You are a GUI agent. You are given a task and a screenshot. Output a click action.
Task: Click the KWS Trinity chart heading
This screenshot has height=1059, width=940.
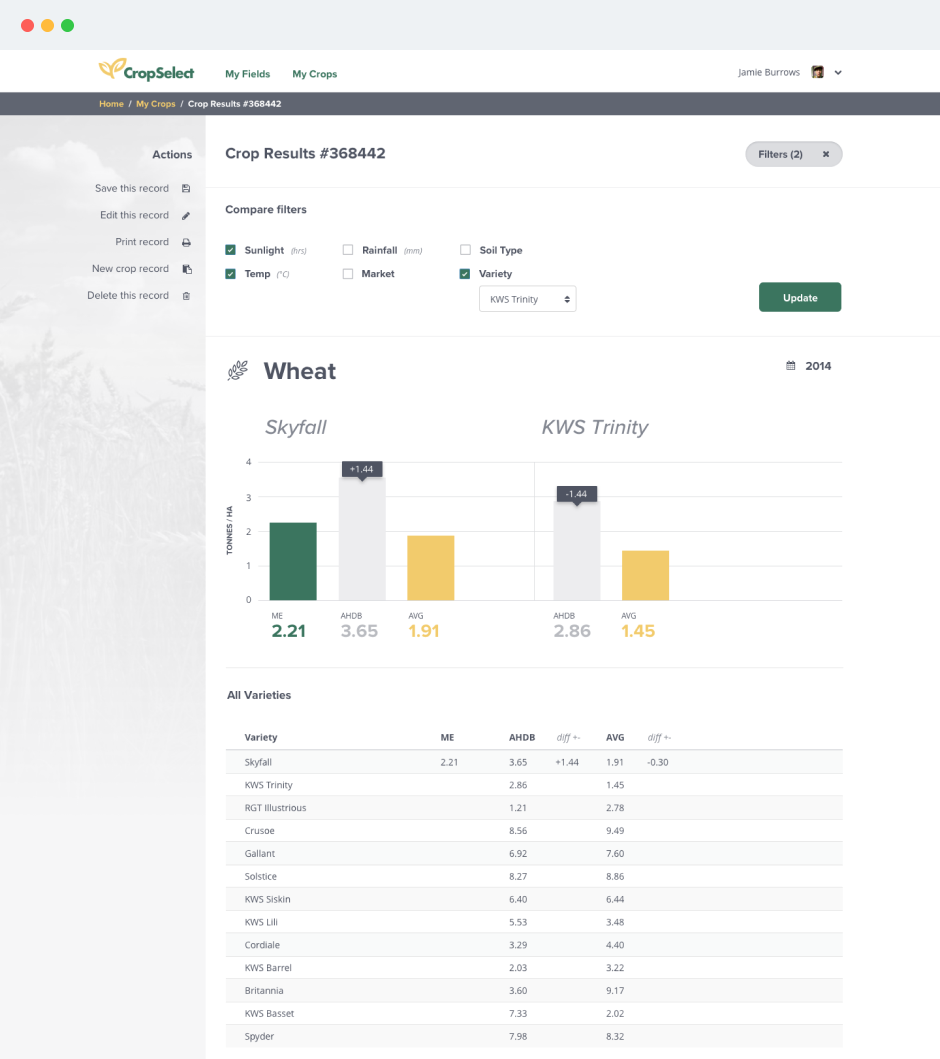595,427
